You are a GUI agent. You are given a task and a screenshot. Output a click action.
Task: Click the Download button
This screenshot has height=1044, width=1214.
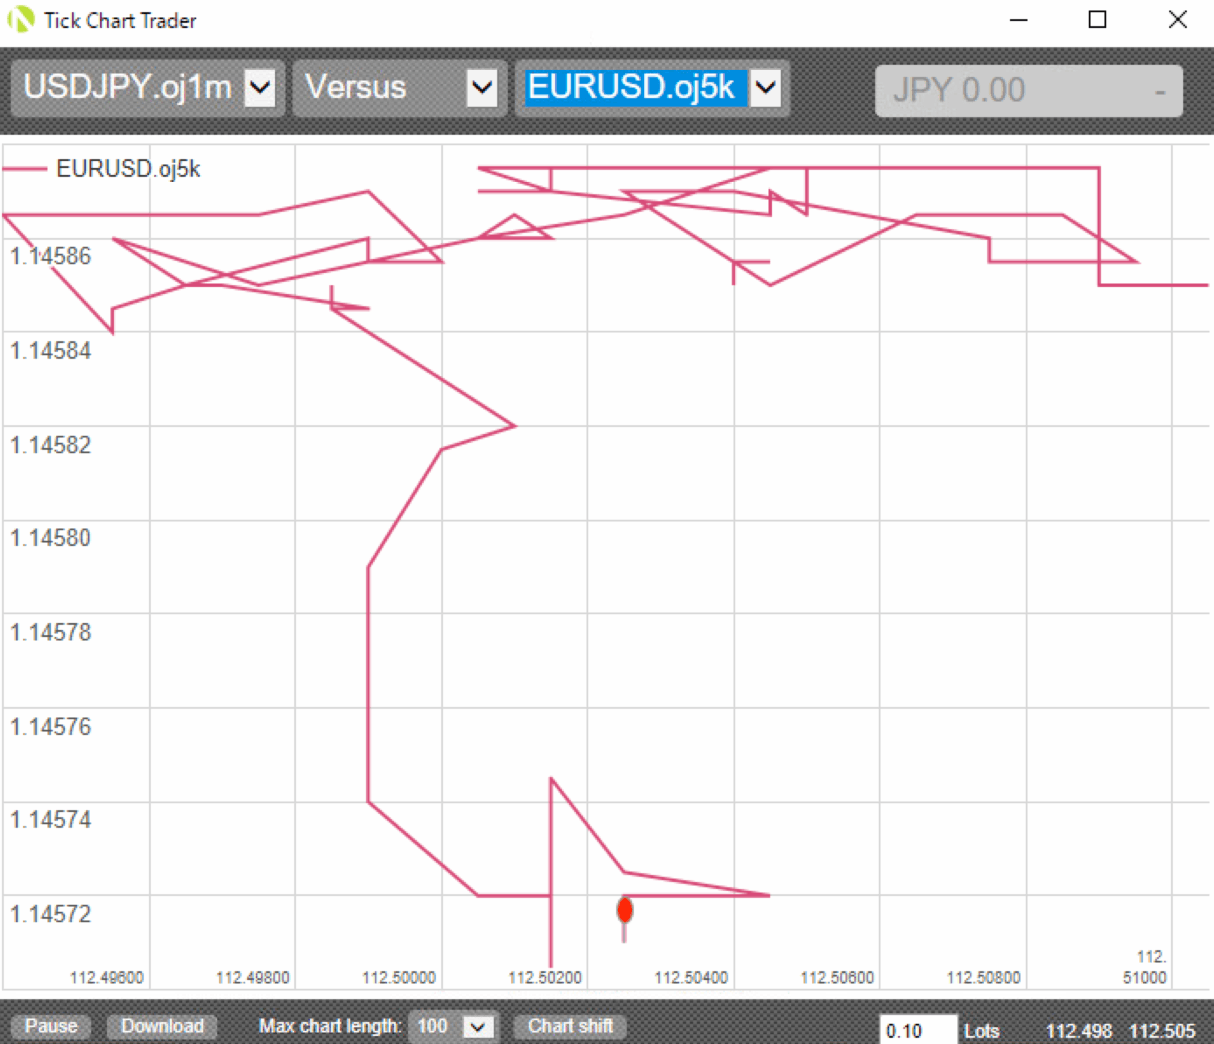162,1027
